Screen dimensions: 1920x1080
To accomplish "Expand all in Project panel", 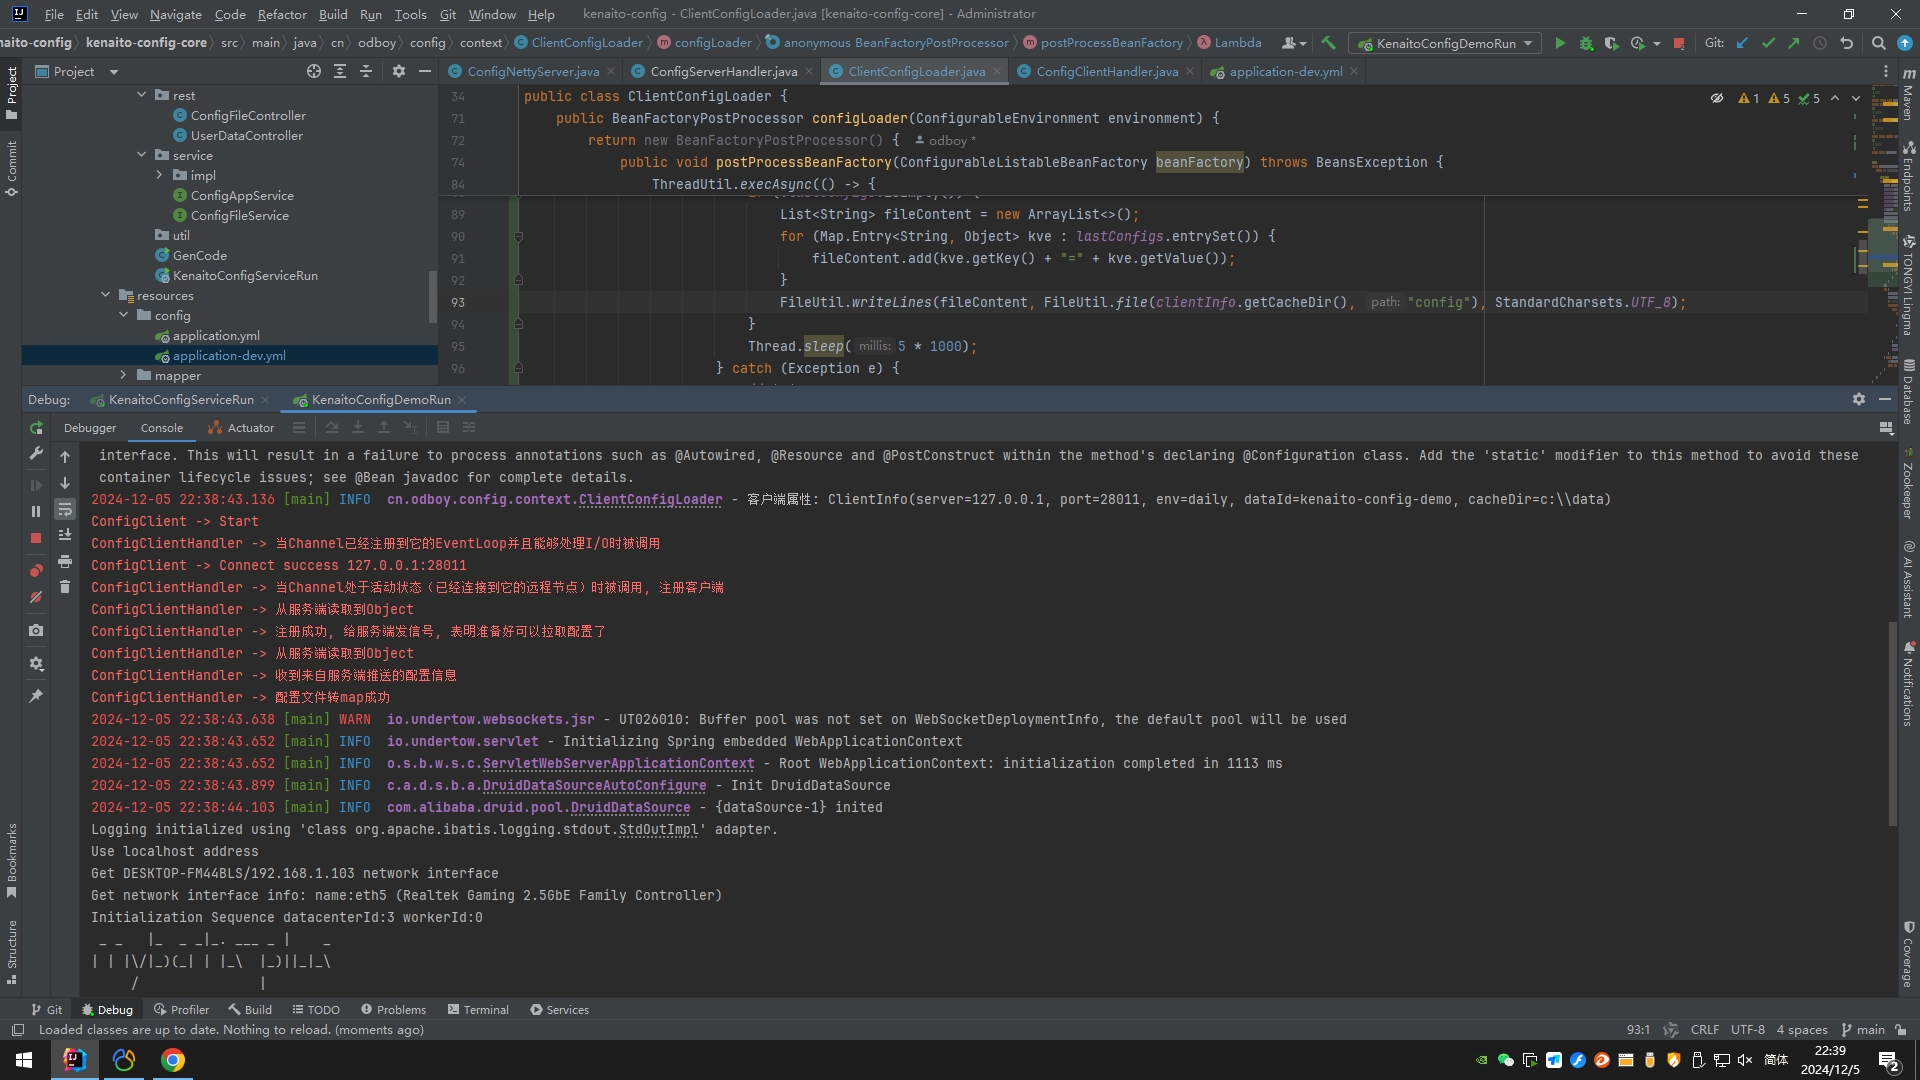I will coord(340,72).
